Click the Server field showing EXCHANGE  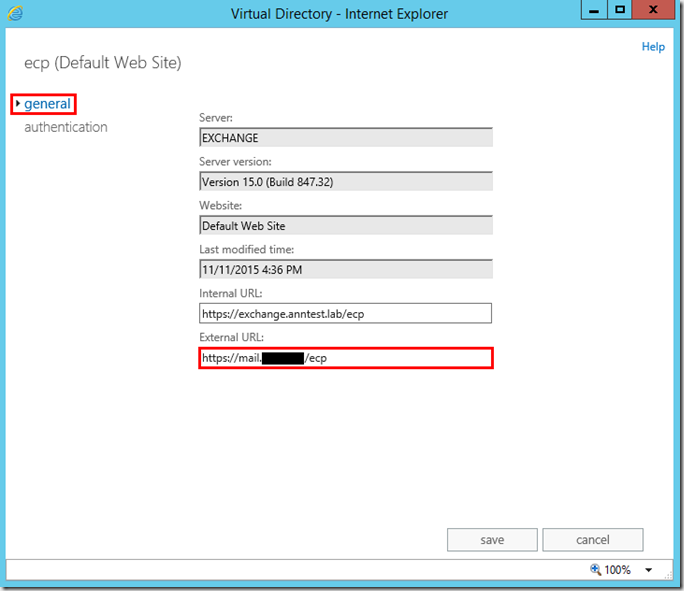(345, 138)
